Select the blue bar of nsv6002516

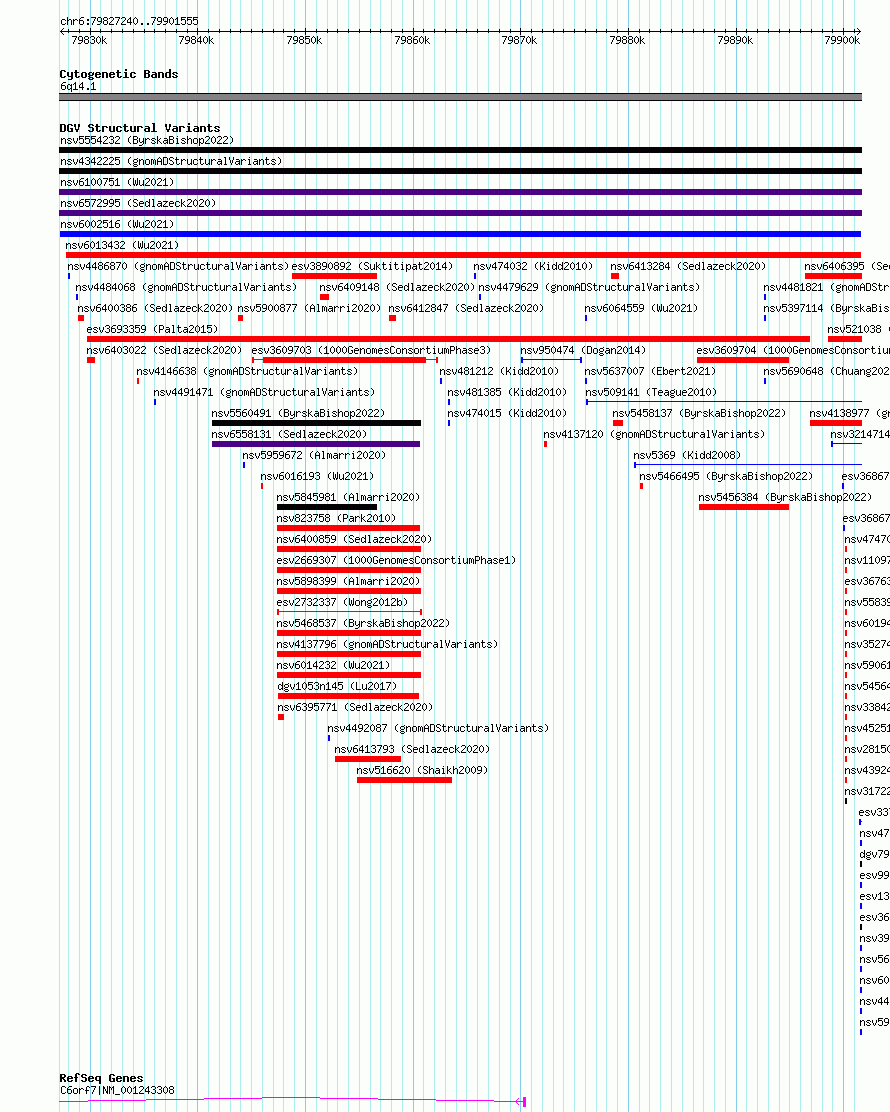[460, 234]
